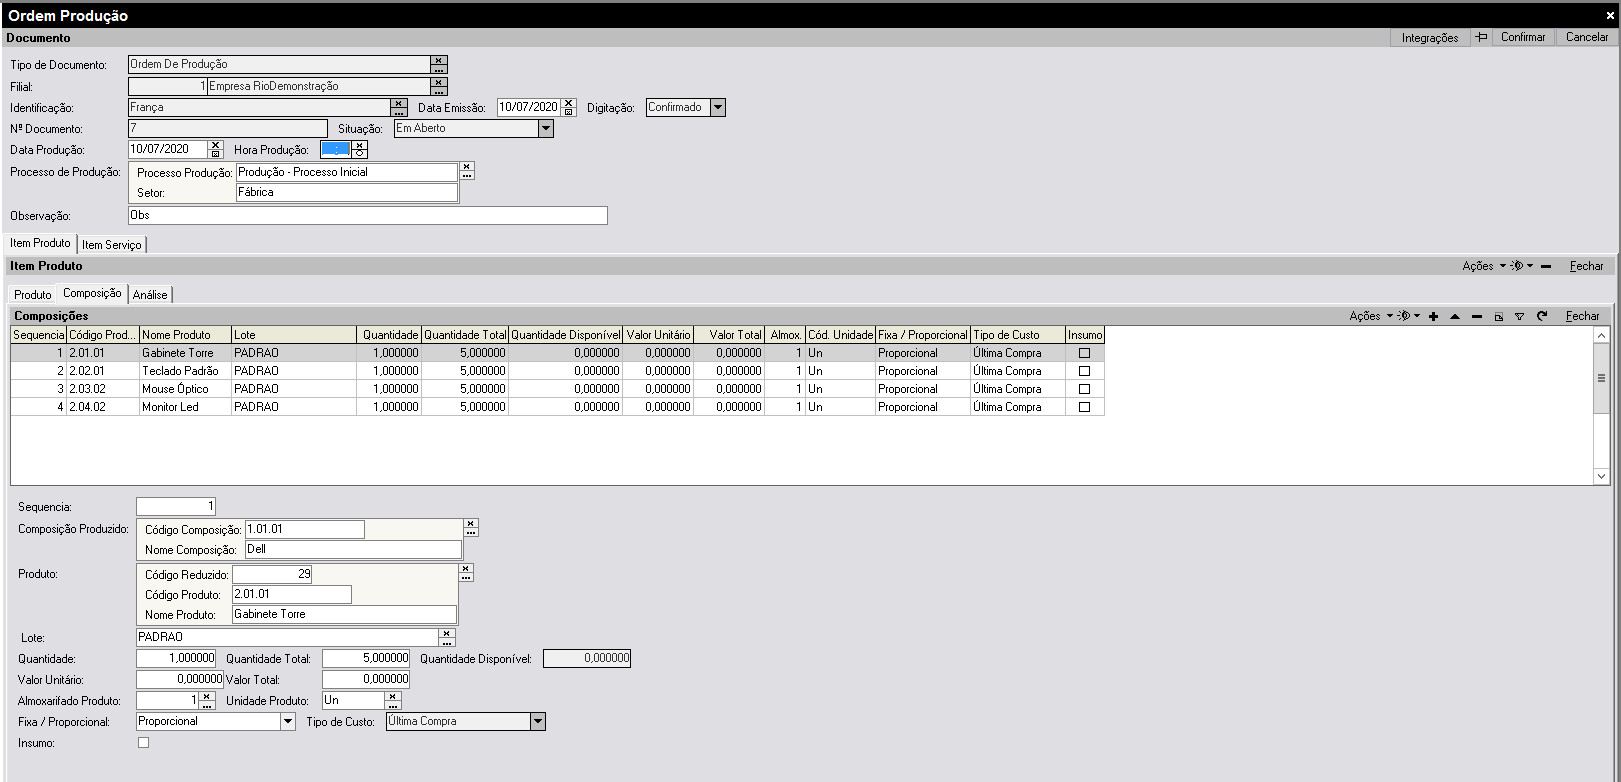Open the calendar for Data Emissão

(568, 112)
